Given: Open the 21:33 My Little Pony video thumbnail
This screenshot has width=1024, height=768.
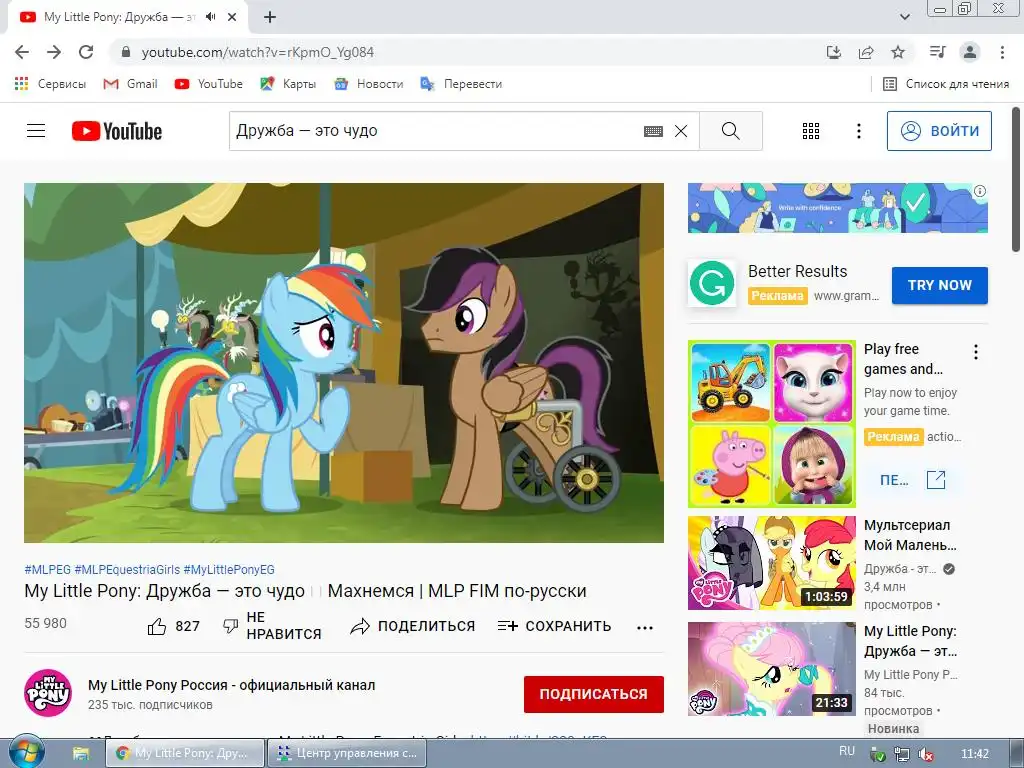Looking at the screenshot, I should point(772,669).
